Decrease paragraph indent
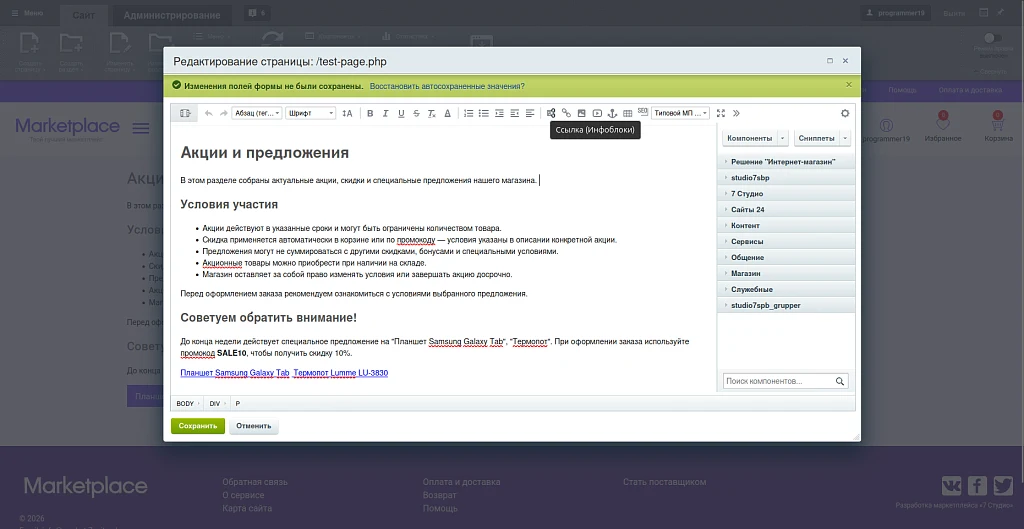This screenshot has width=1024, height=529. [x=515, y=113]
